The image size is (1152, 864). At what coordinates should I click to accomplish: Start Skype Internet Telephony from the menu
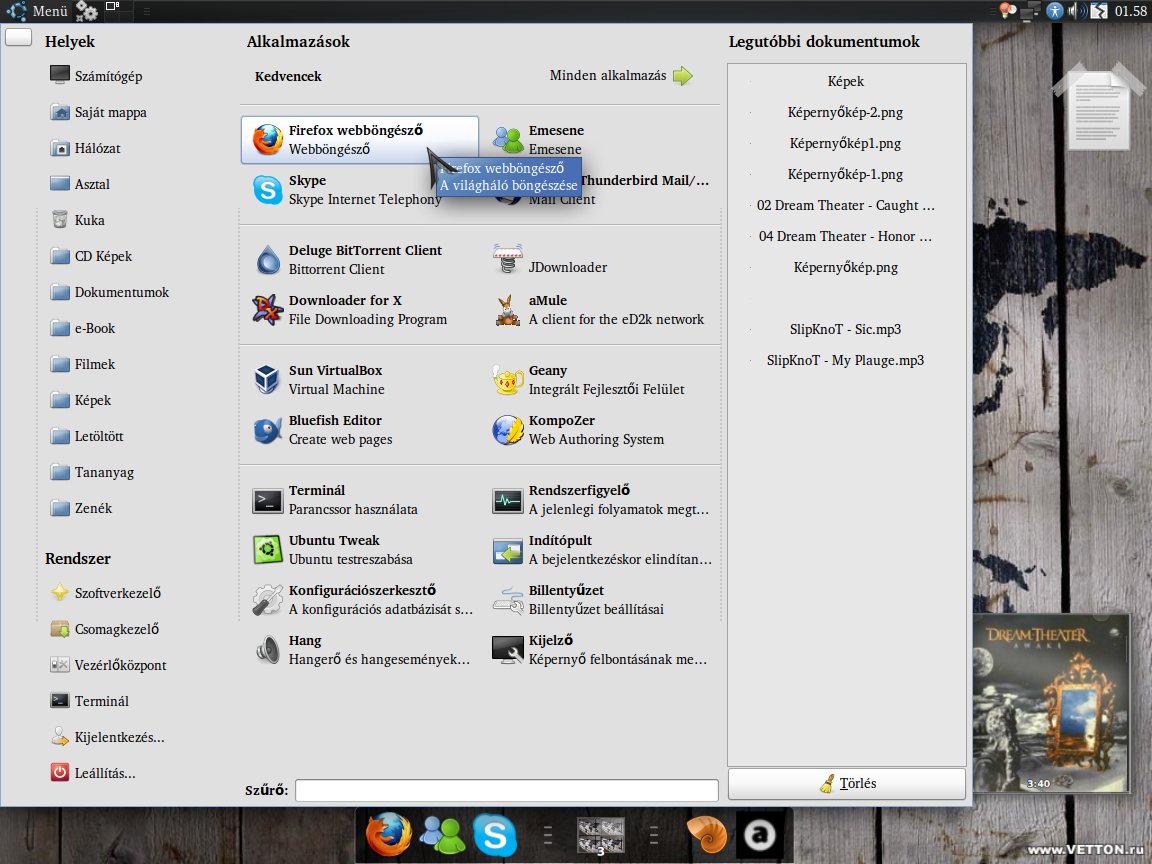[359, 190]
